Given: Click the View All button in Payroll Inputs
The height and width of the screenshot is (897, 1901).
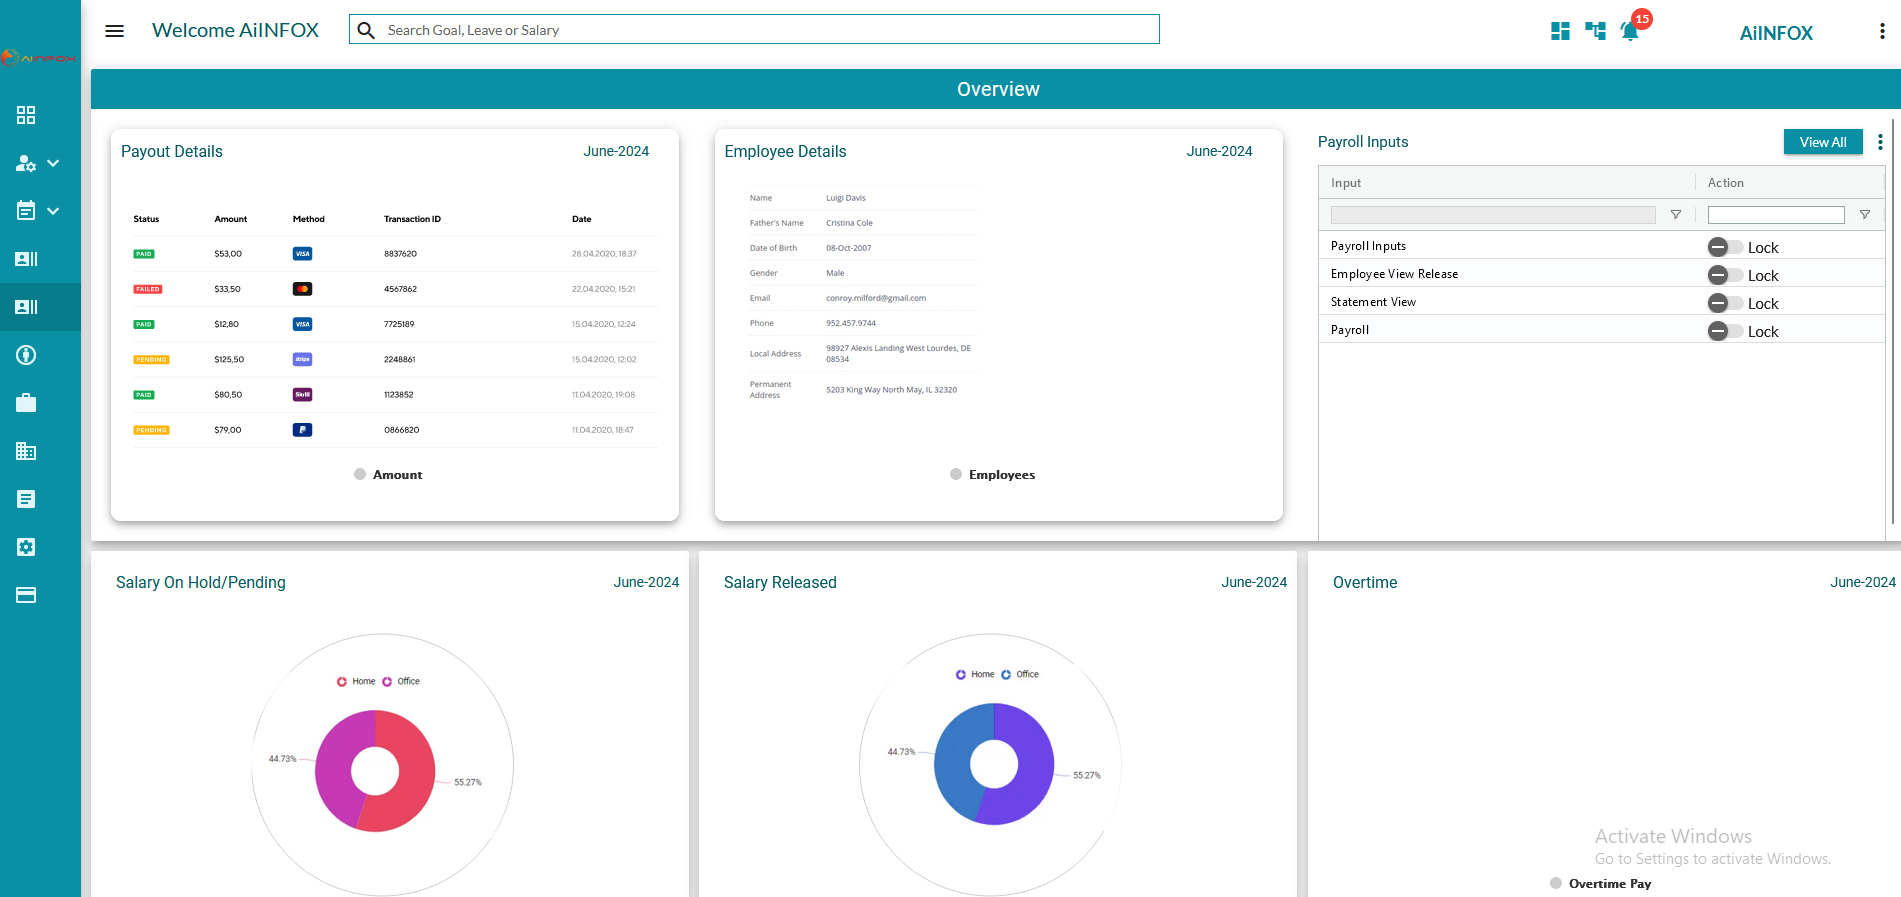Looking at the screenshot, I should [1823, 142].
